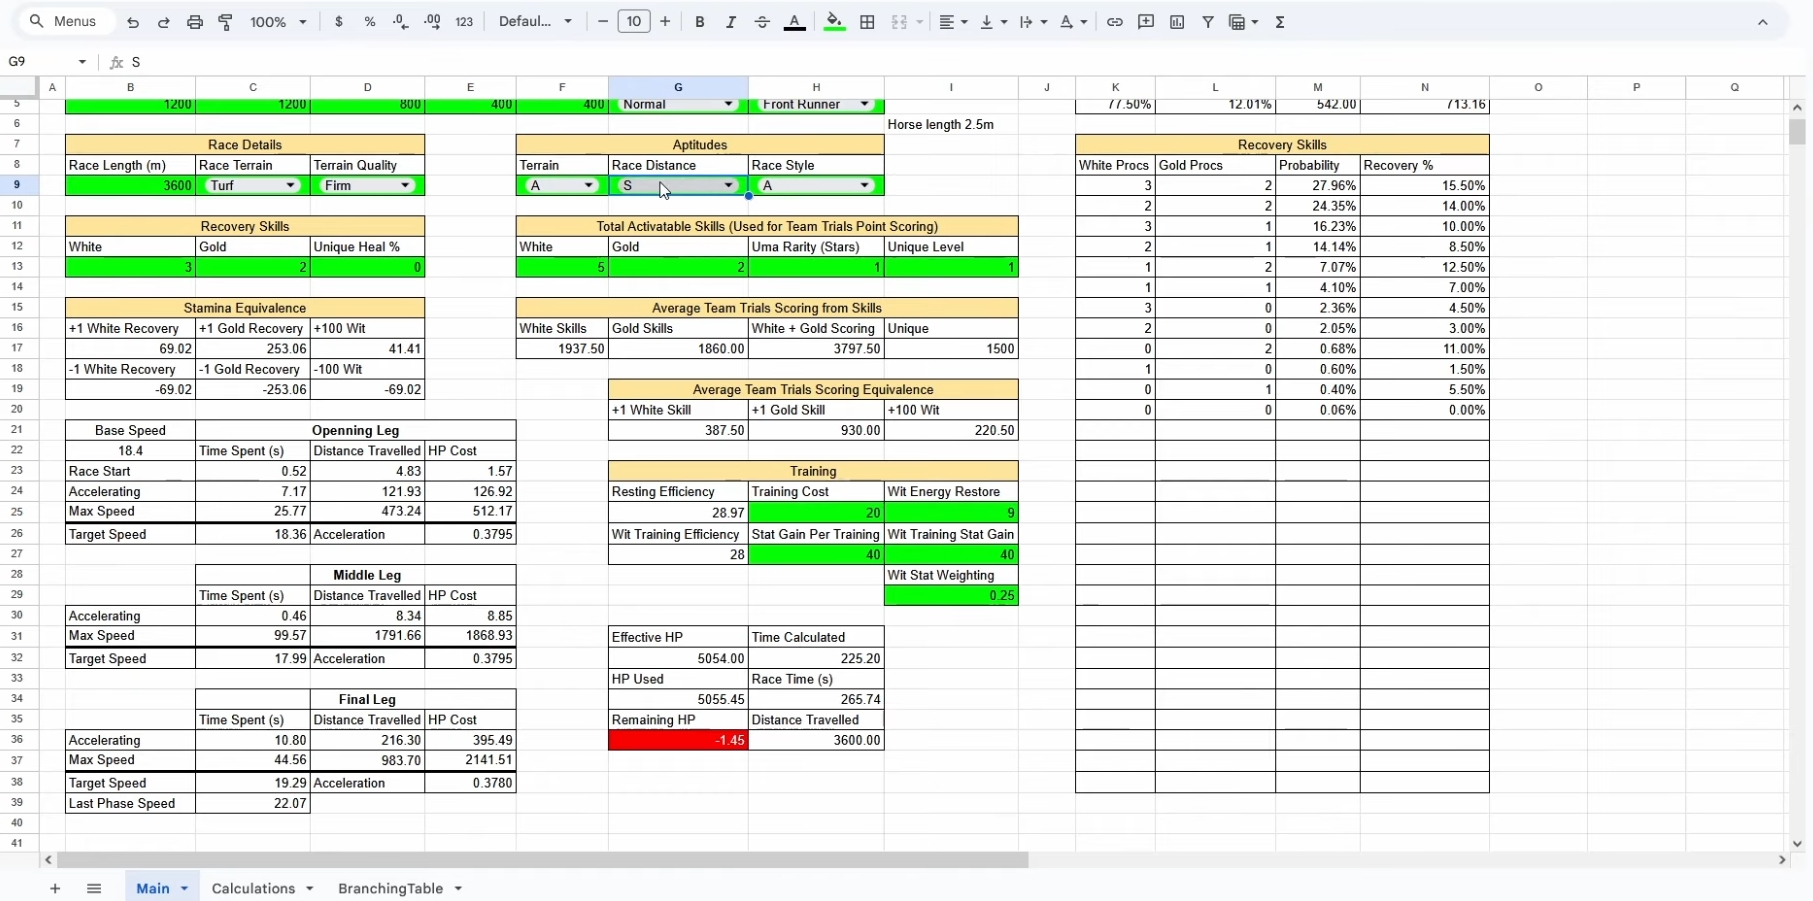Insert a link
The image size is (1813, 901).
[x=1115, y=22]
